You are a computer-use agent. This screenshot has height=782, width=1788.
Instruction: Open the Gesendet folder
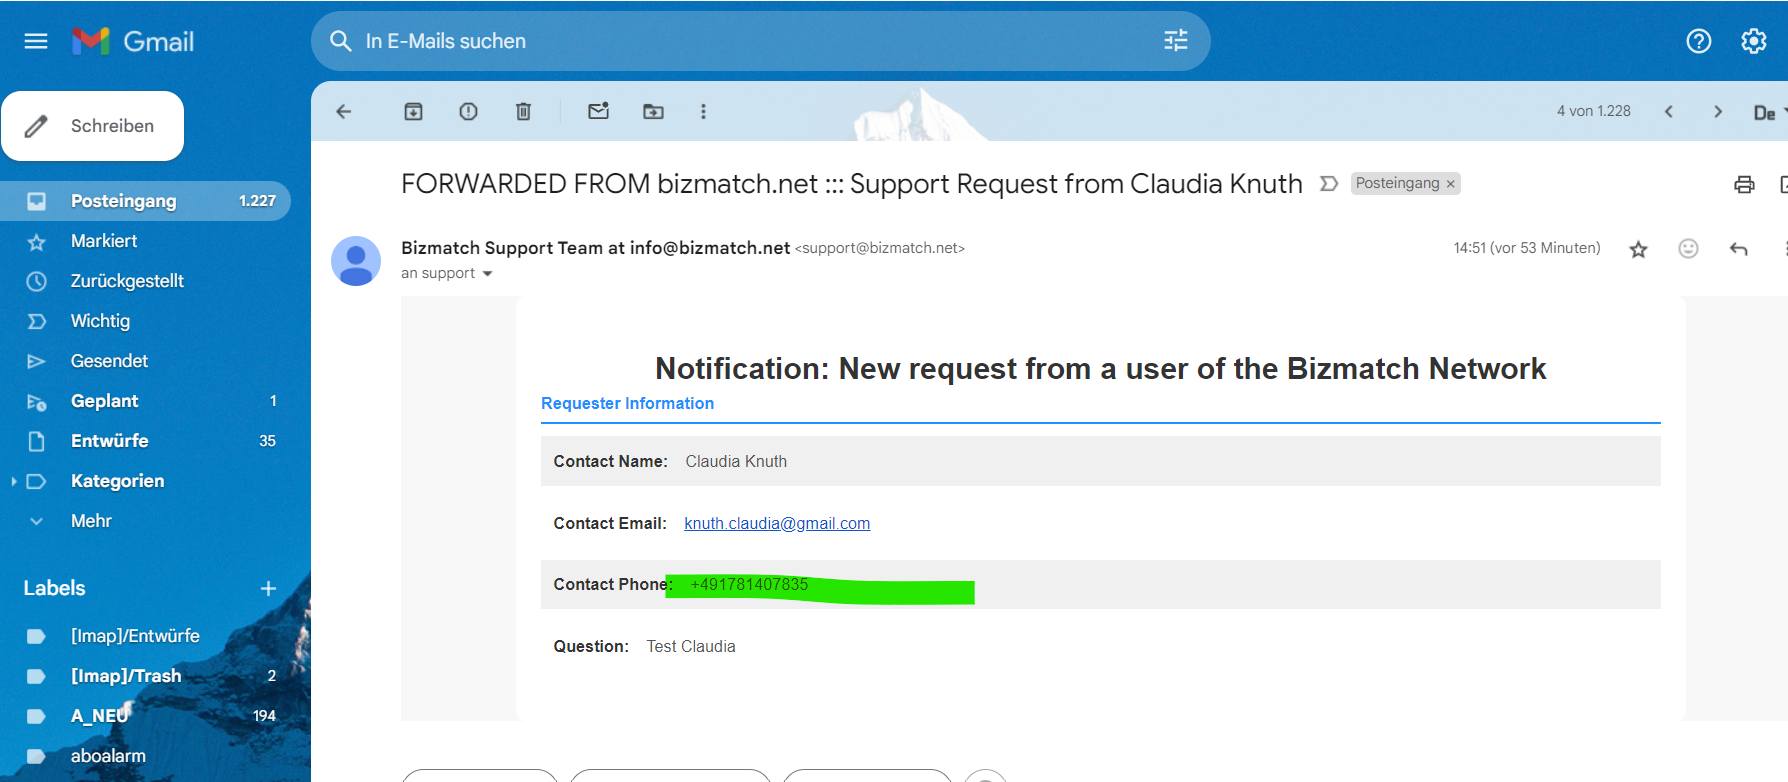click(x=109, y=361)
